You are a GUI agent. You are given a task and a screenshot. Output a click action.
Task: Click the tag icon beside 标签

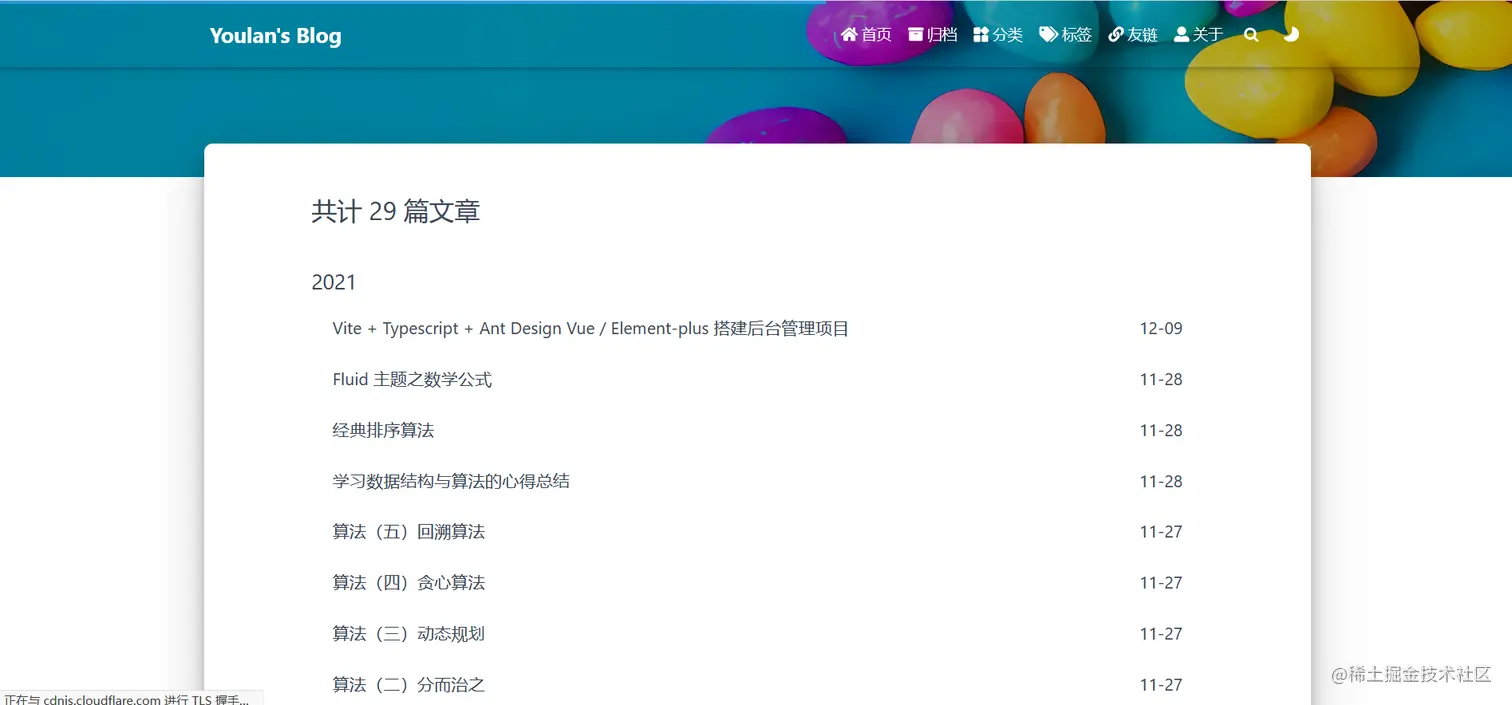(x=1046, y=33)
